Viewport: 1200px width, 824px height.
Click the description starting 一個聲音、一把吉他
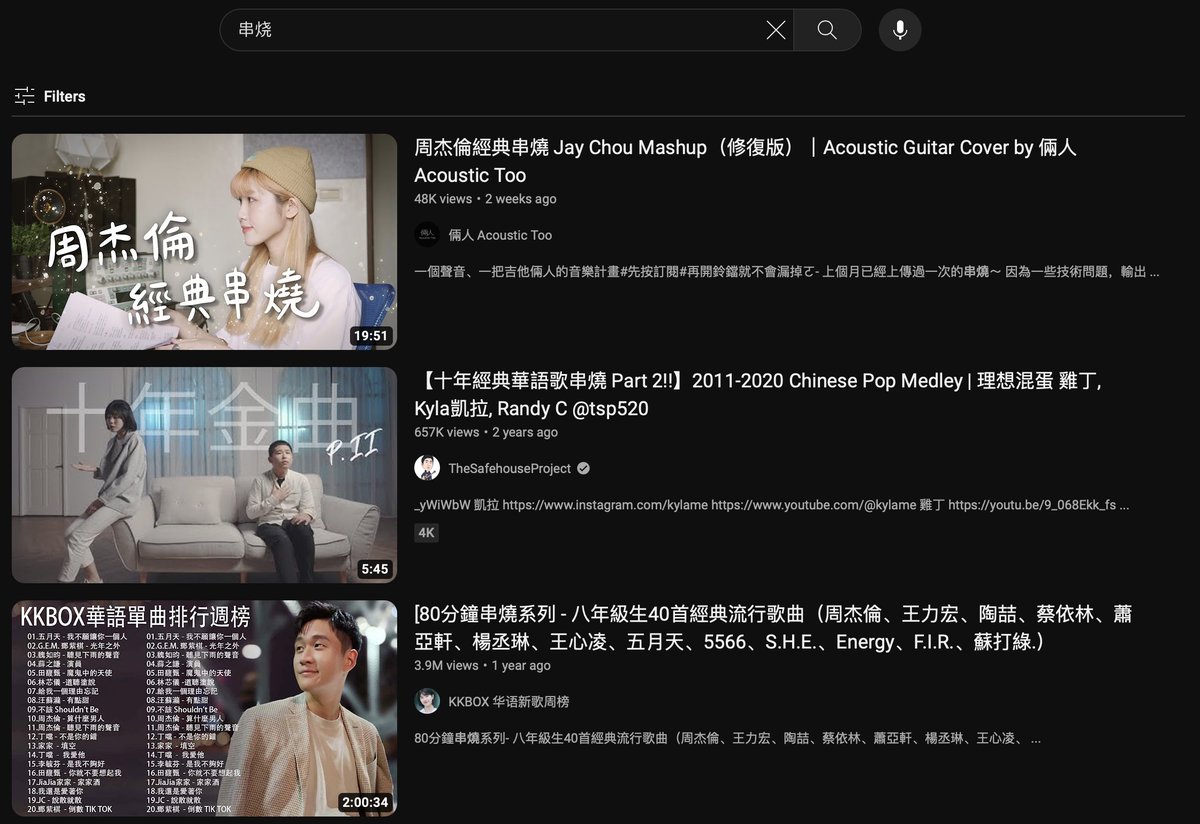(786, 271)
